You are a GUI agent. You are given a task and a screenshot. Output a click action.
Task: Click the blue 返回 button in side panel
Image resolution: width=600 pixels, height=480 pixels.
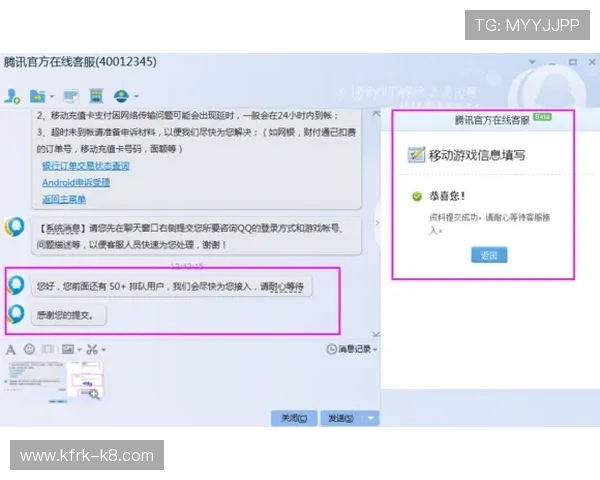coord(489,255)
